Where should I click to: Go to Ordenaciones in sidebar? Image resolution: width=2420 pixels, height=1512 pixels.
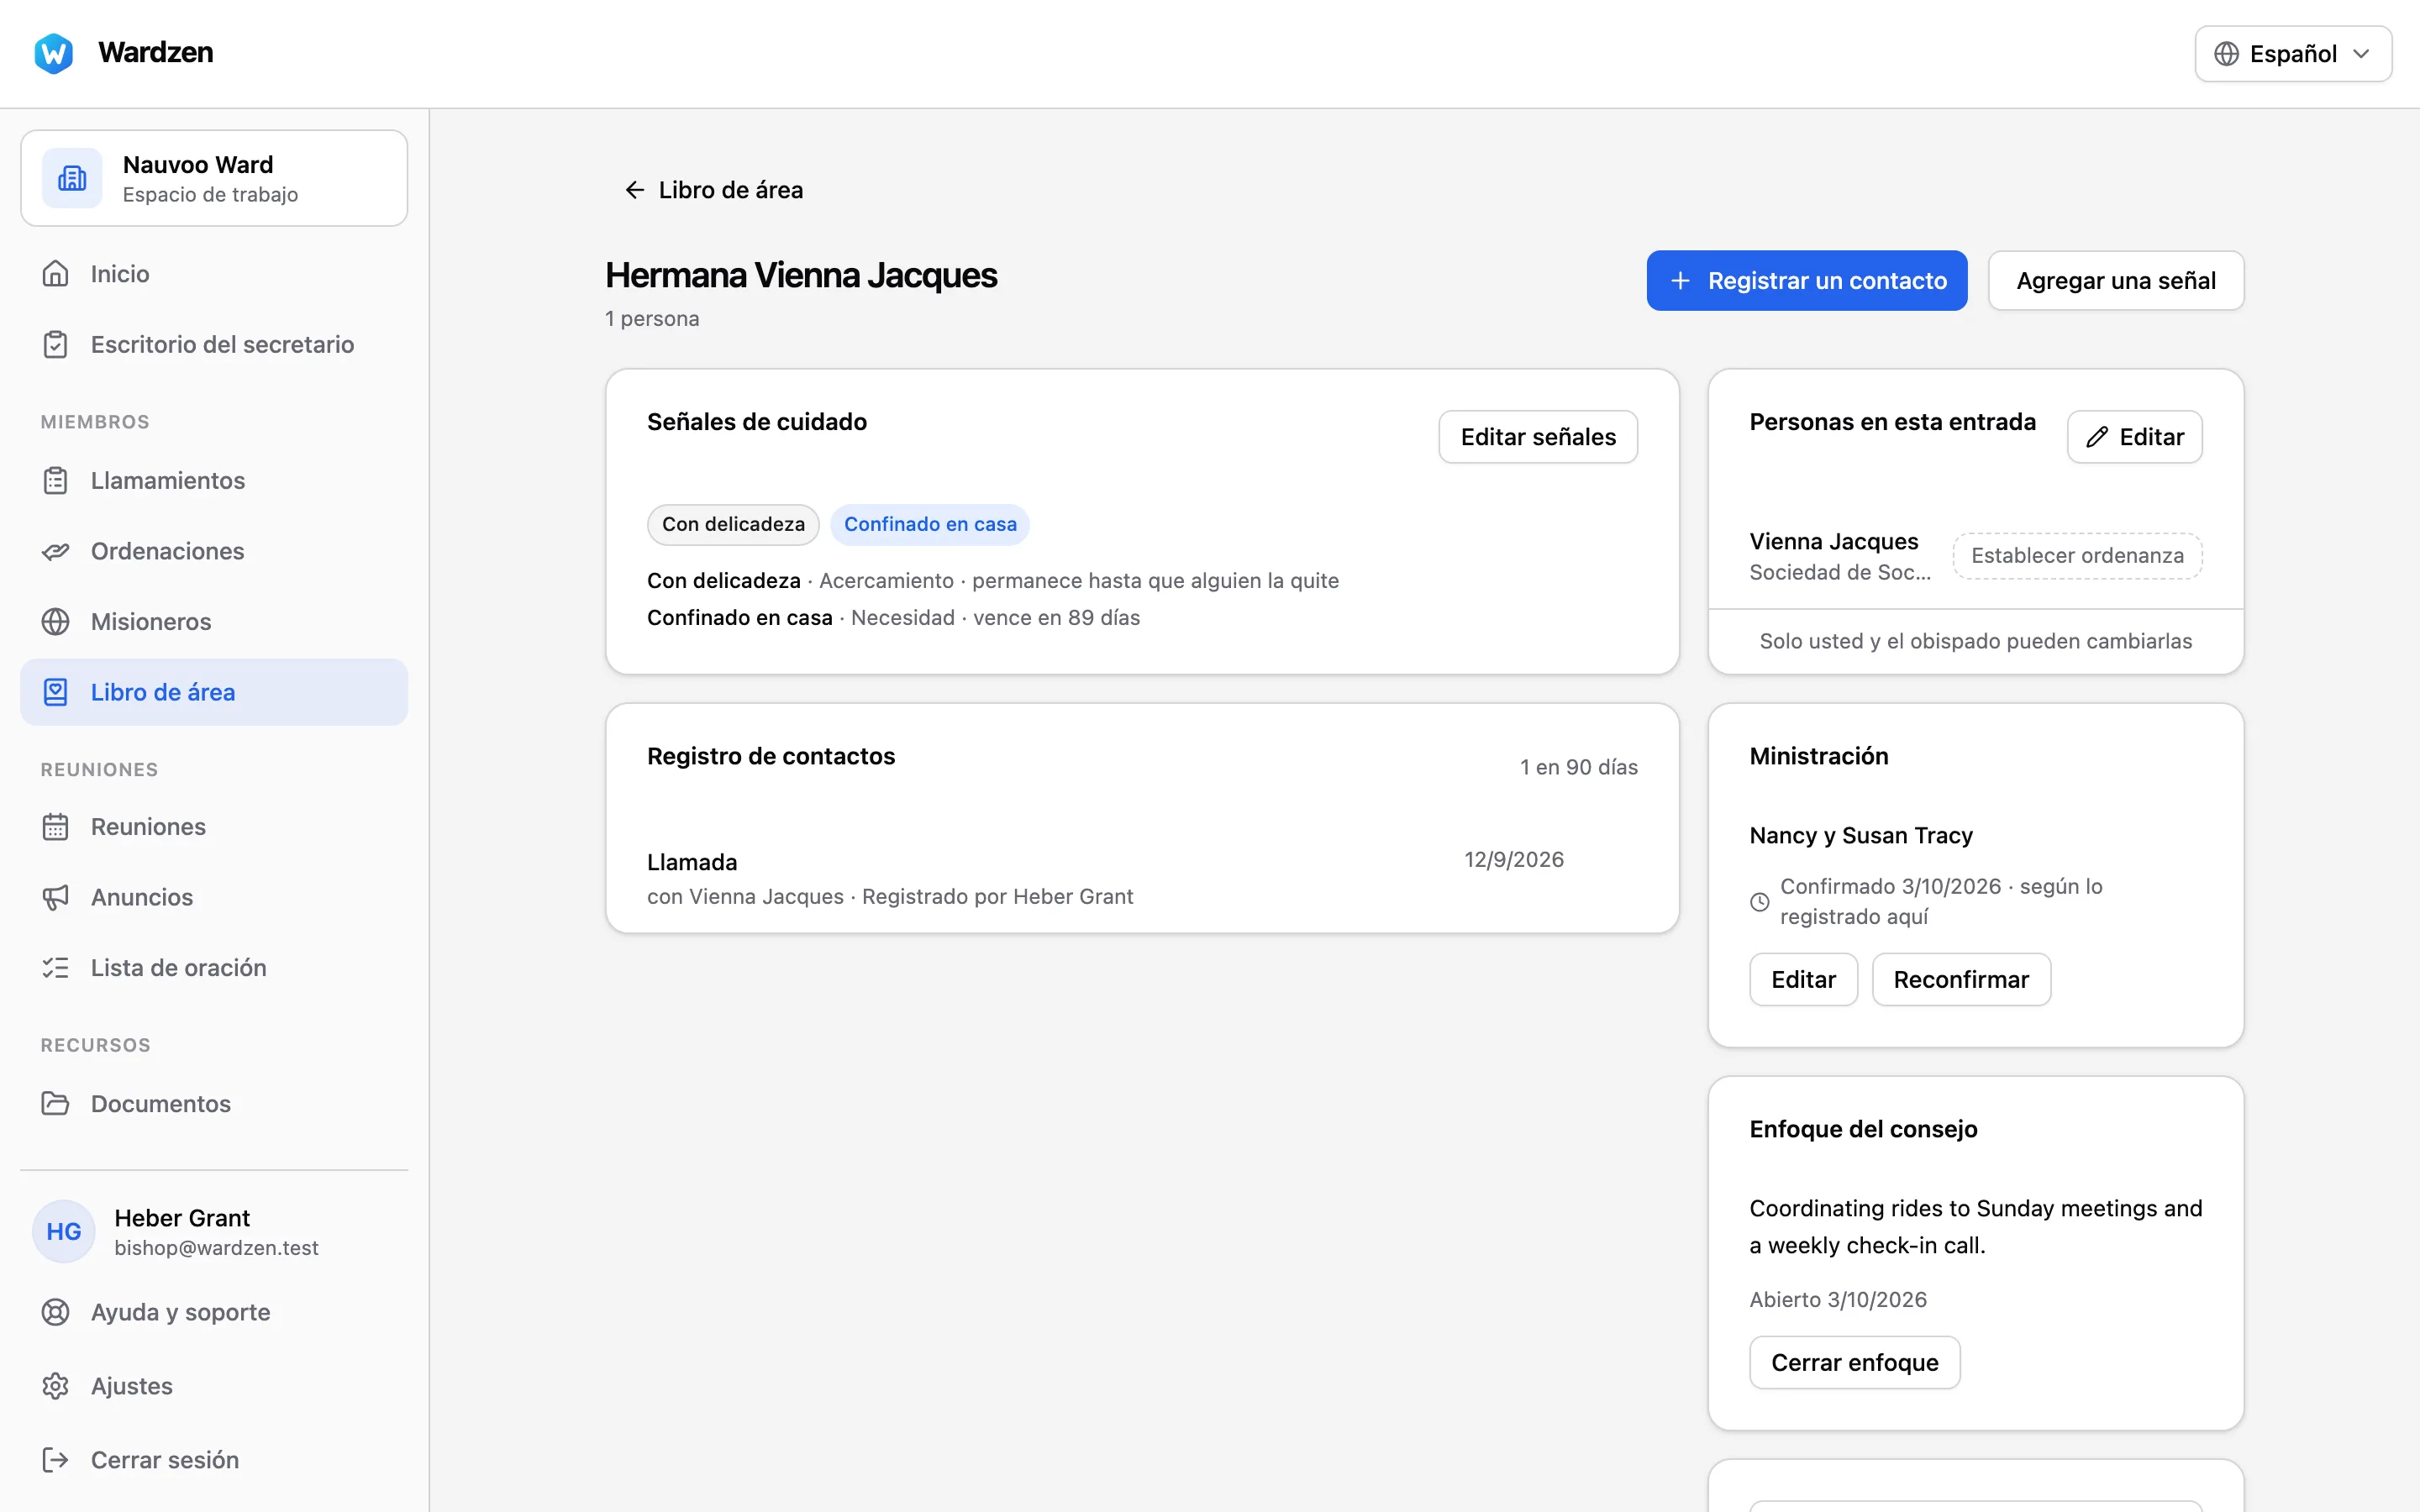tap(214, 551)
